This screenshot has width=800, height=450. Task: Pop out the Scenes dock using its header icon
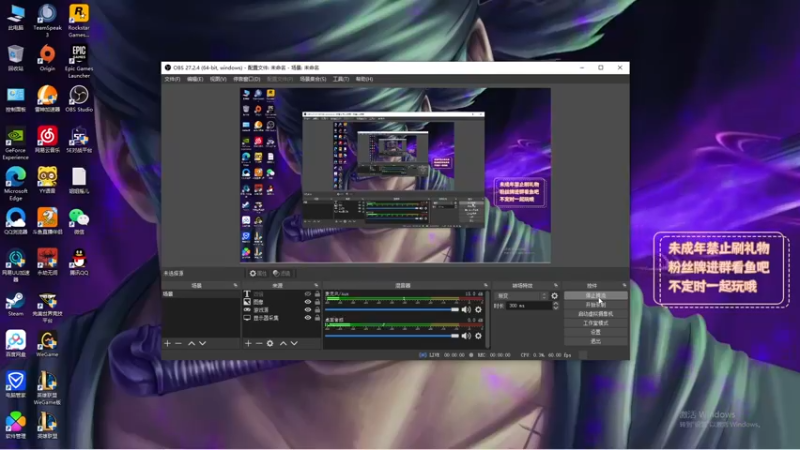click(x=235, y=285)
